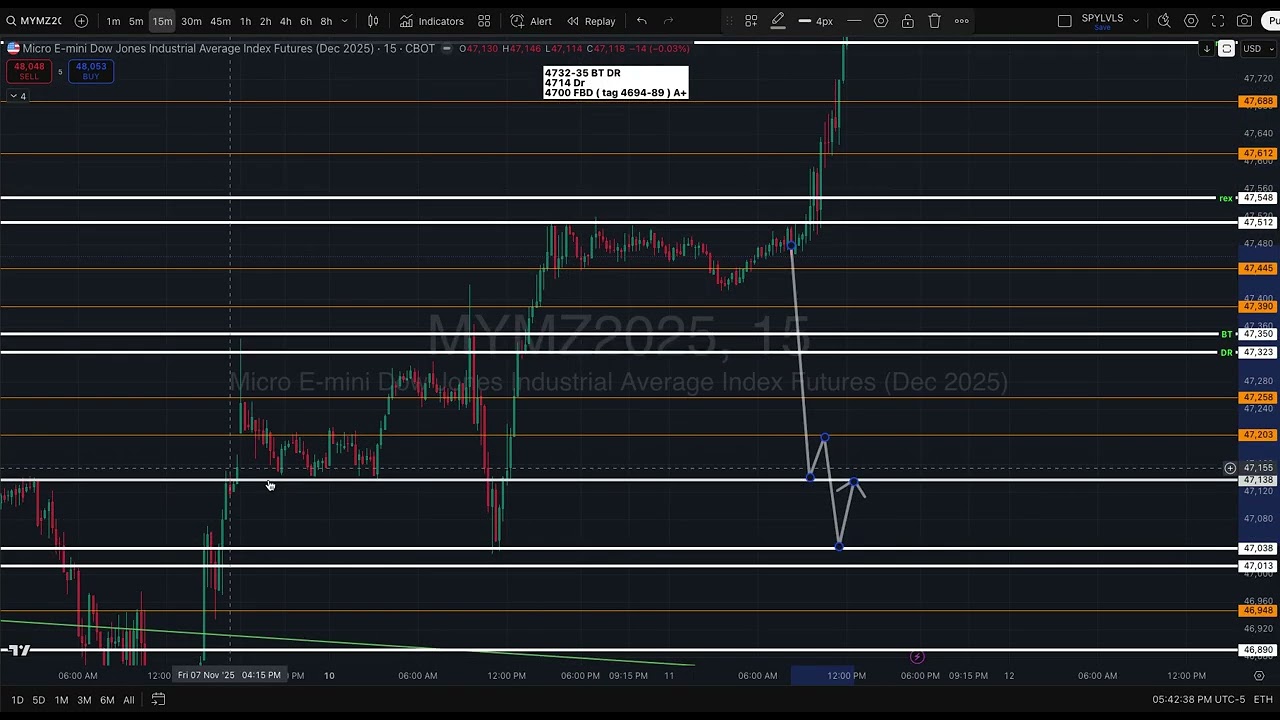
Task: Change line color with pencil icon
Action: (x=778, y=21)
